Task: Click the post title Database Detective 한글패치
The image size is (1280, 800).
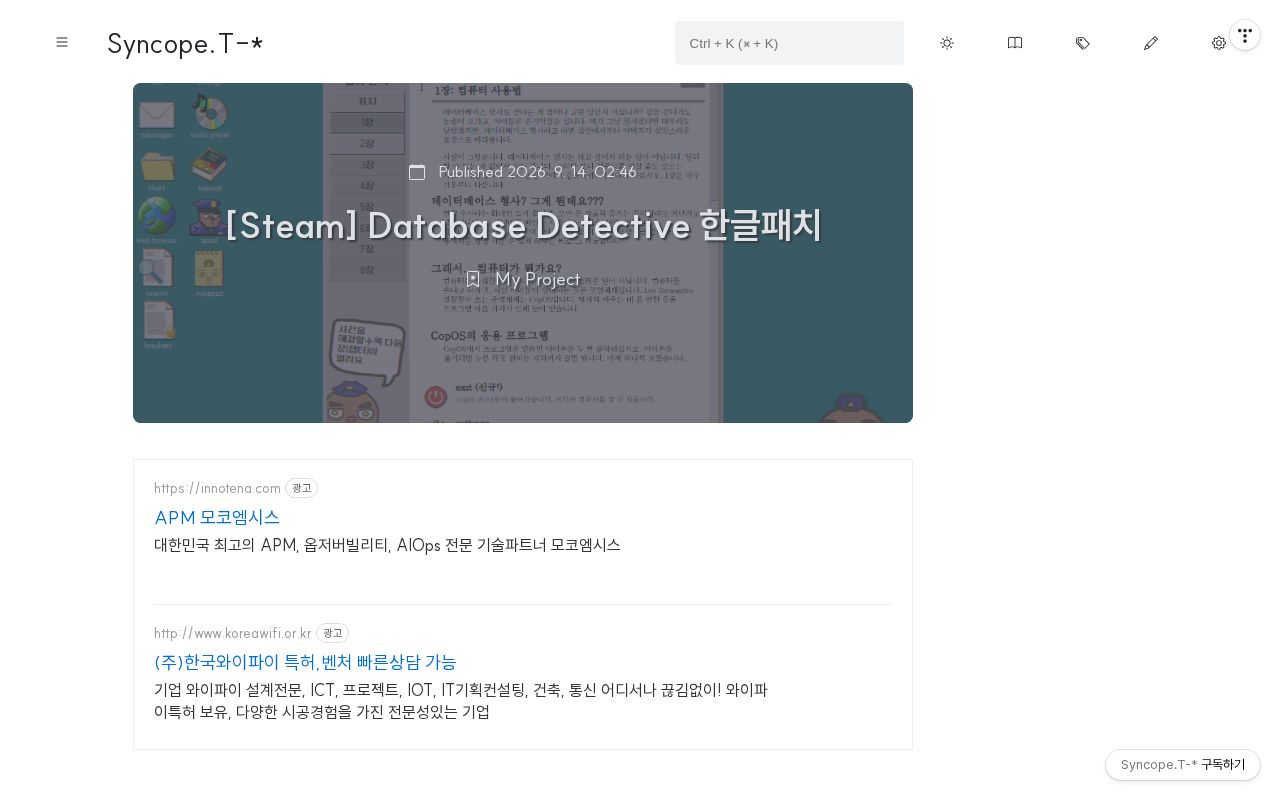Action: pyautogui.click(x=523, y=225)
